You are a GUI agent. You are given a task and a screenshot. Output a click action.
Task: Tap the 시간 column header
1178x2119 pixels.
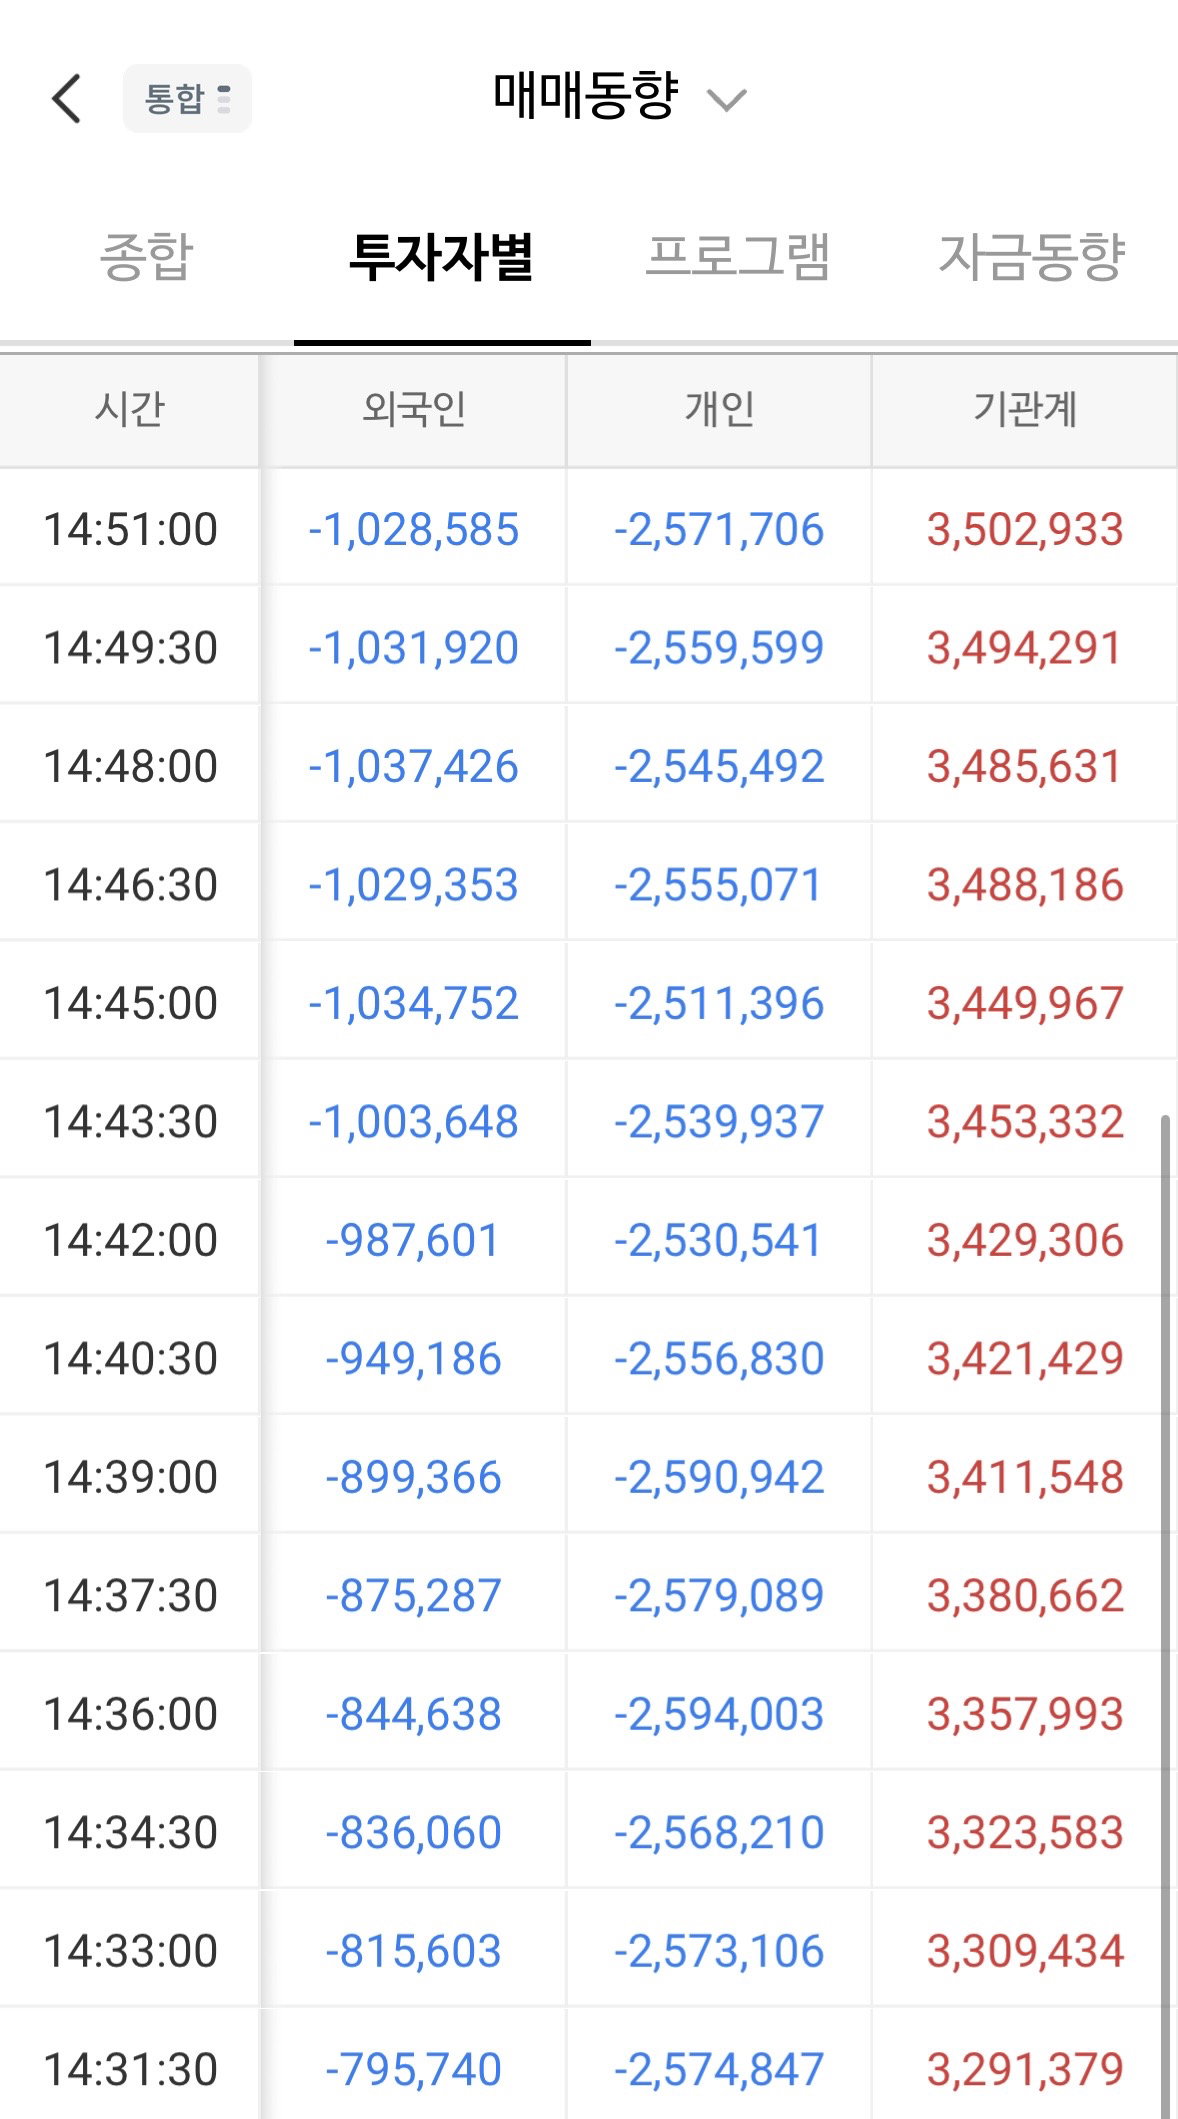[130, 409]
